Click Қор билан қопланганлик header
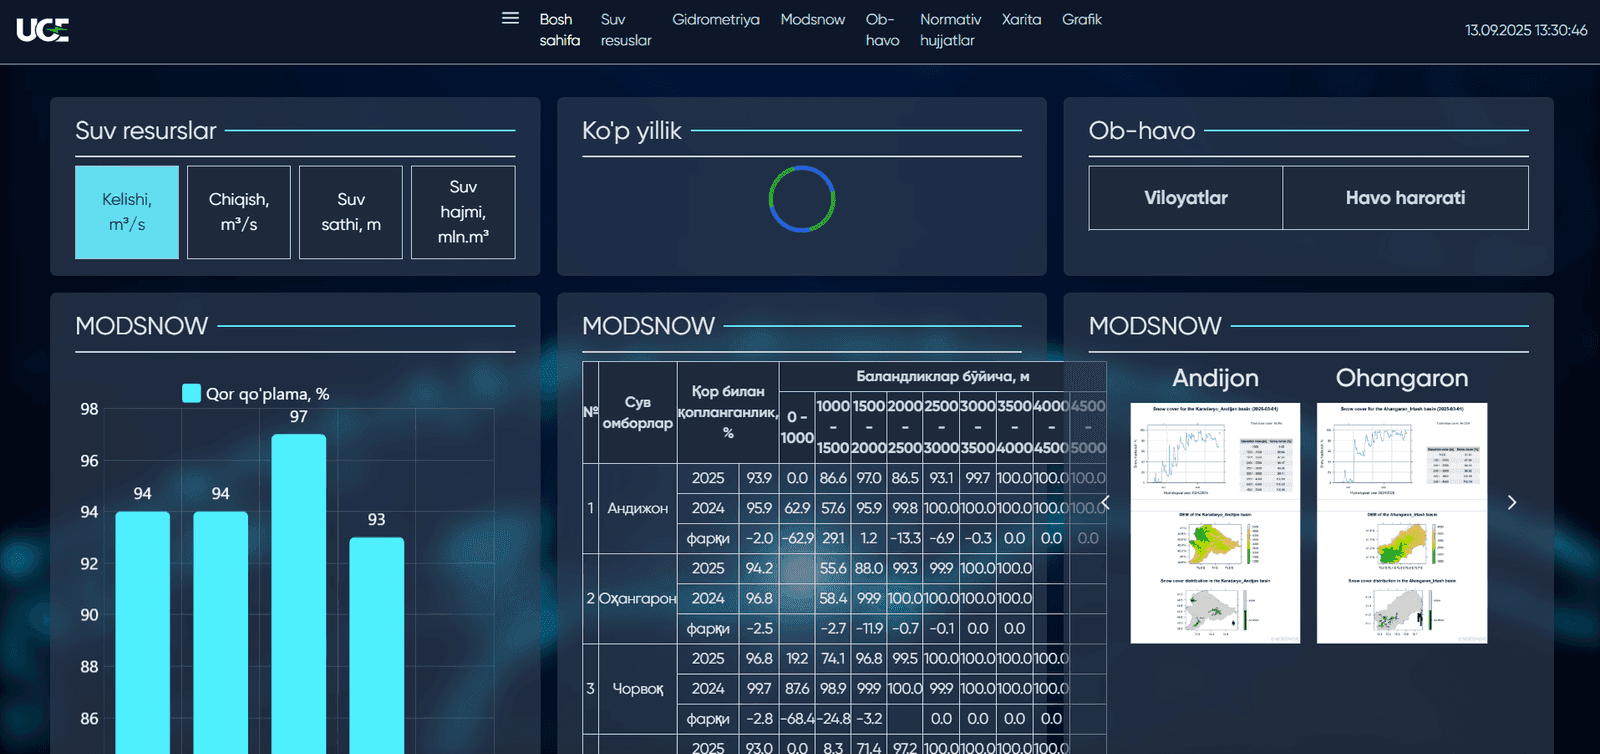 (x=728, y=413)
